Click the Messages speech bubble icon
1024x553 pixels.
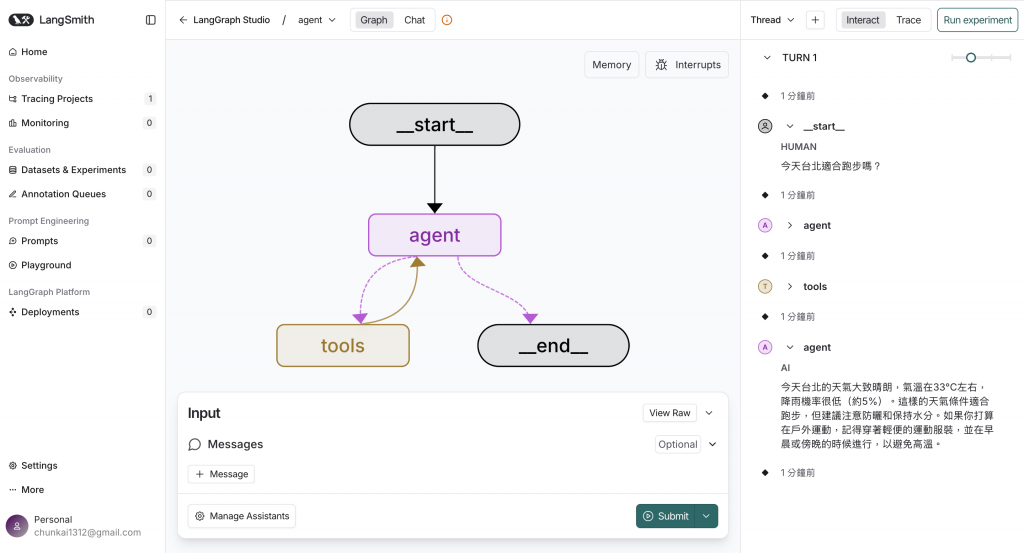[194, 445]
